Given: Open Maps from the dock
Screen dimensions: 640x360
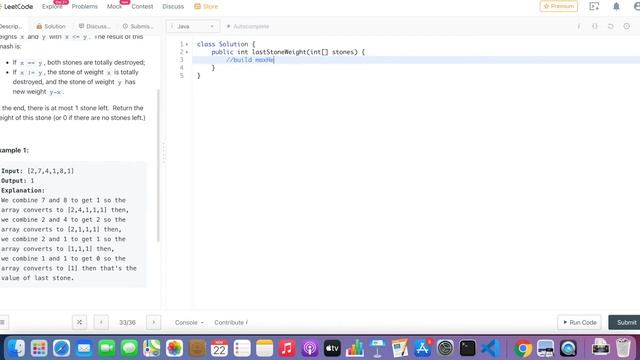Looking at the screenshot, I should tap(151, 349).
